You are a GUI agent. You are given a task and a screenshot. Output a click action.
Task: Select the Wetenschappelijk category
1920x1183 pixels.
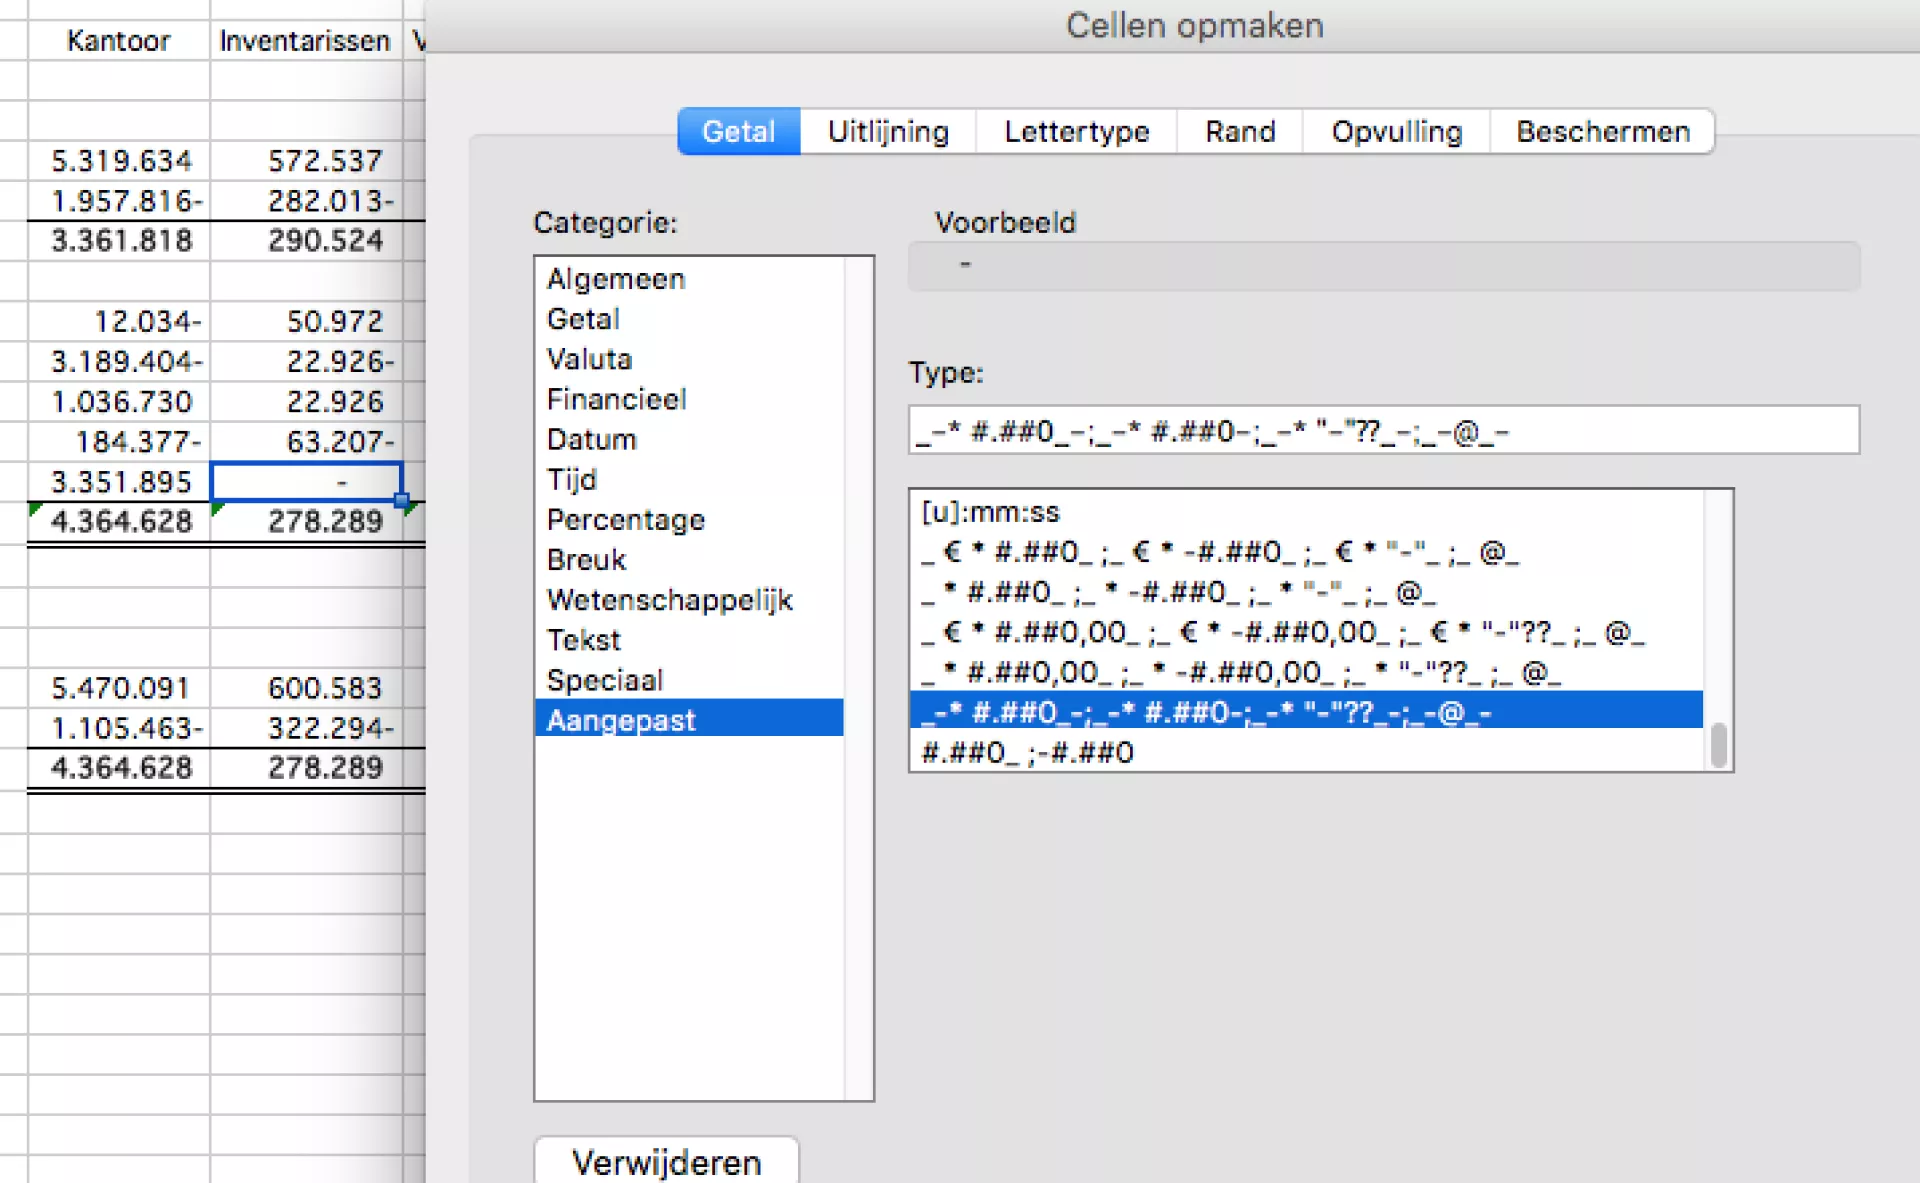(x=669, y=600)
